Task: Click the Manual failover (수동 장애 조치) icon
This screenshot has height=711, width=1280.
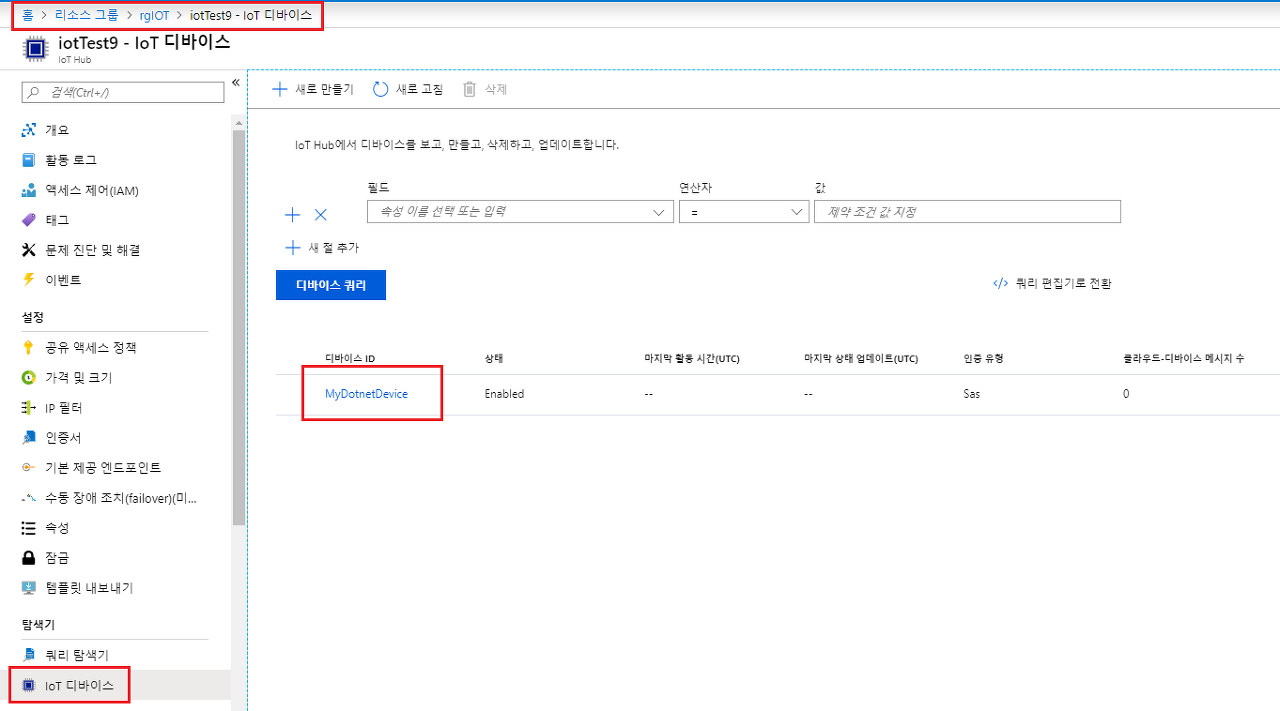Action: 29,498
